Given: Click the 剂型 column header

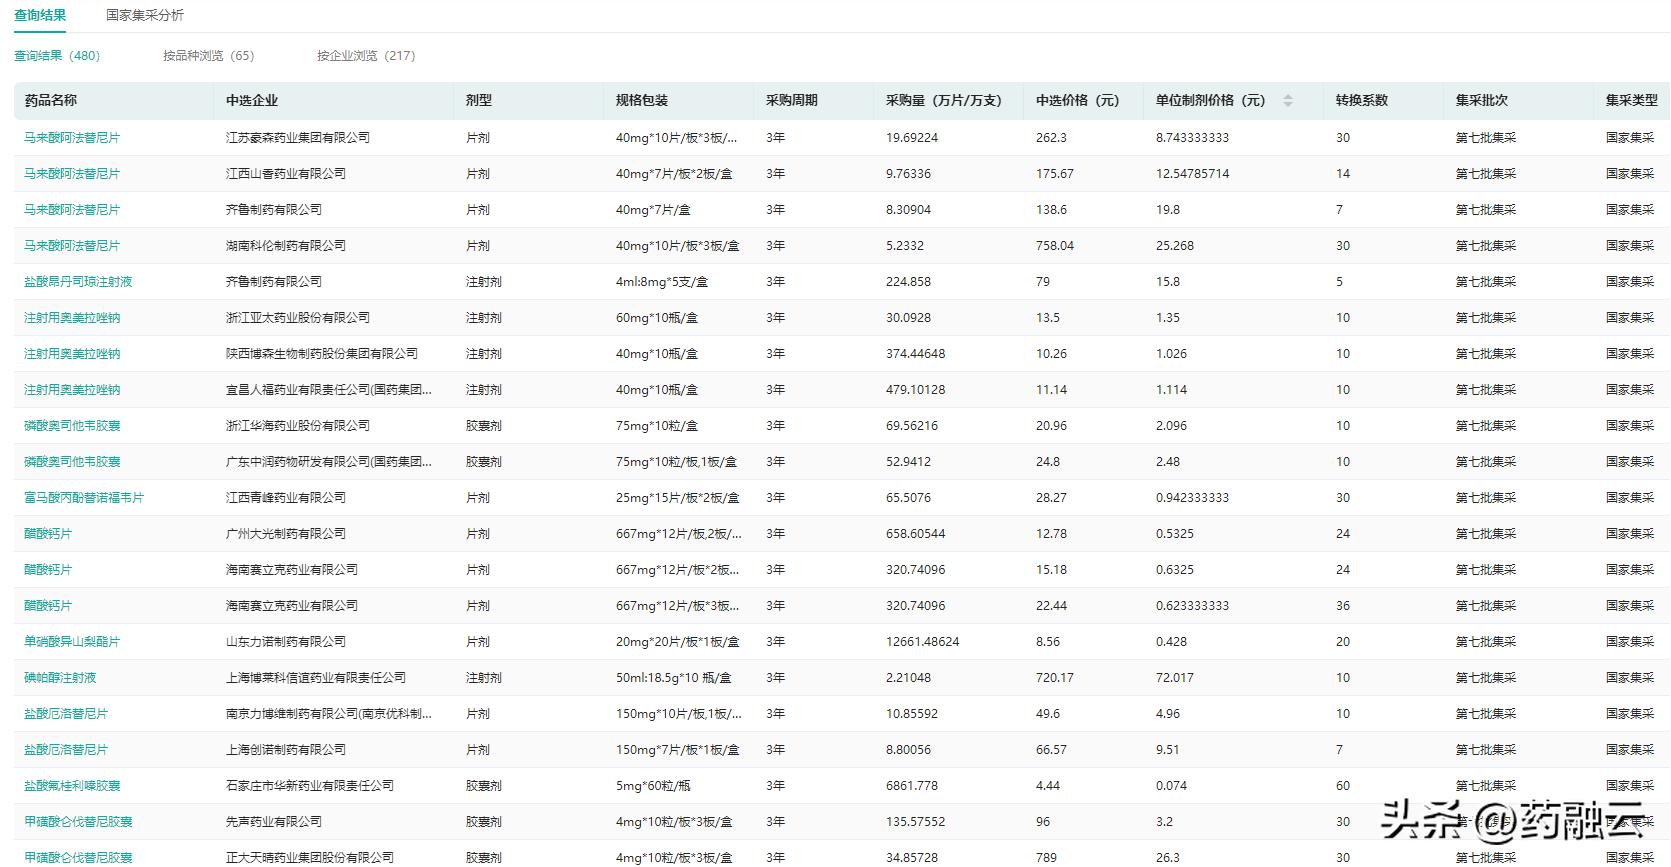Looking at the screenshot, I should coord(479,101).
